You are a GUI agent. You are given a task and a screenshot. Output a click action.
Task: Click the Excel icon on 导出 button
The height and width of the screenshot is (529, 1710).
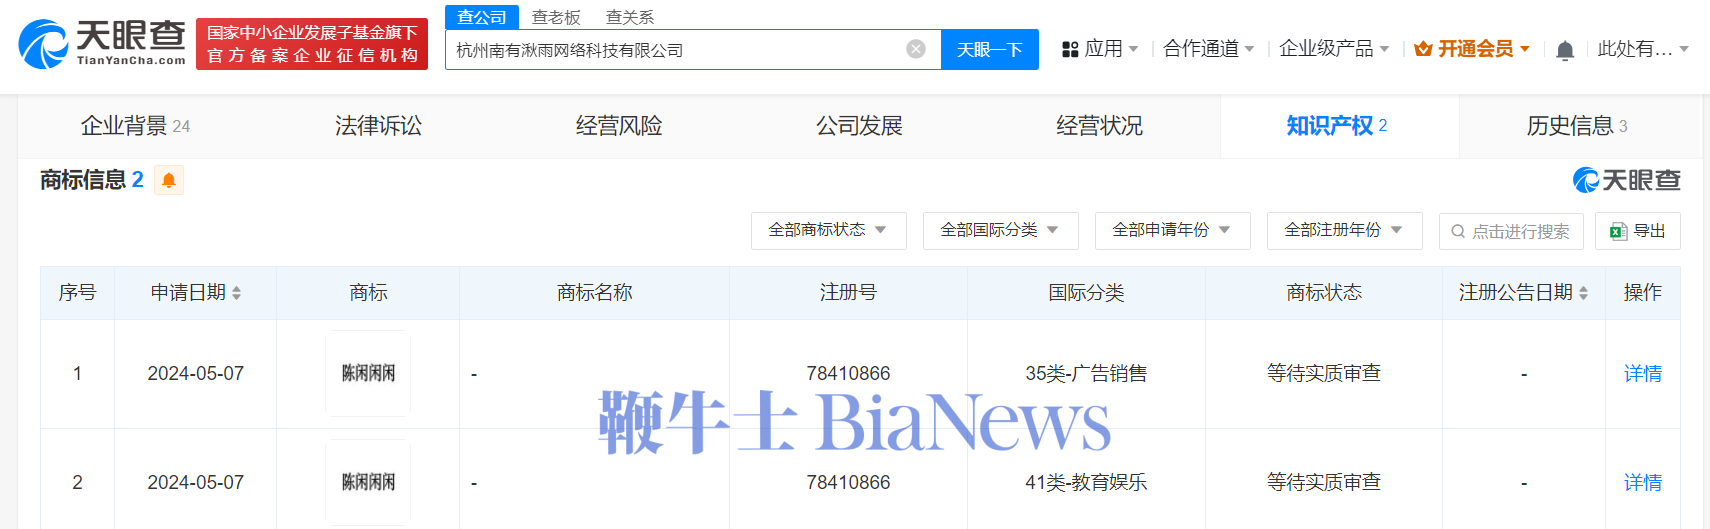click(x=1618, y=231)
